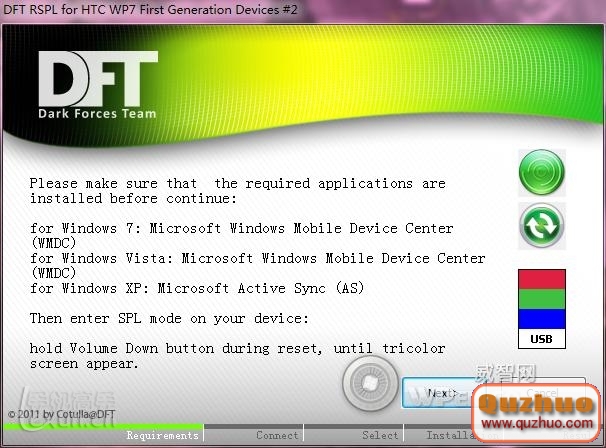Click the line "for Windows XP: Microsoft Active Sync (AS)"
Viewport: 606px width, 448px height.
[197, 288]
